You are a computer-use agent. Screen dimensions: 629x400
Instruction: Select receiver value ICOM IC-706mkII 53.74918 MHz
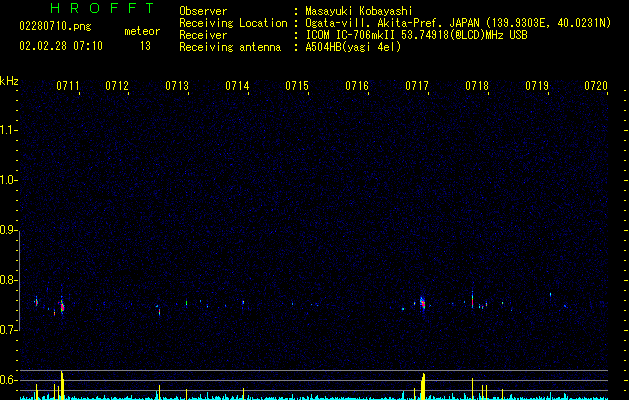416,35
